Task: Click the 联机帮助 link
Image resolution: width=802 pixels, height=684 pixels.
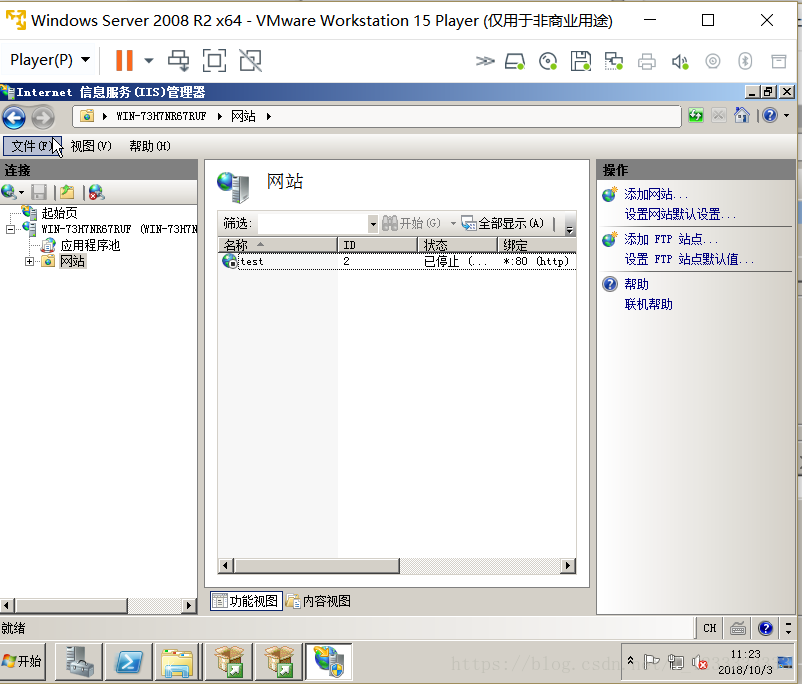Action: coord(649,304)
